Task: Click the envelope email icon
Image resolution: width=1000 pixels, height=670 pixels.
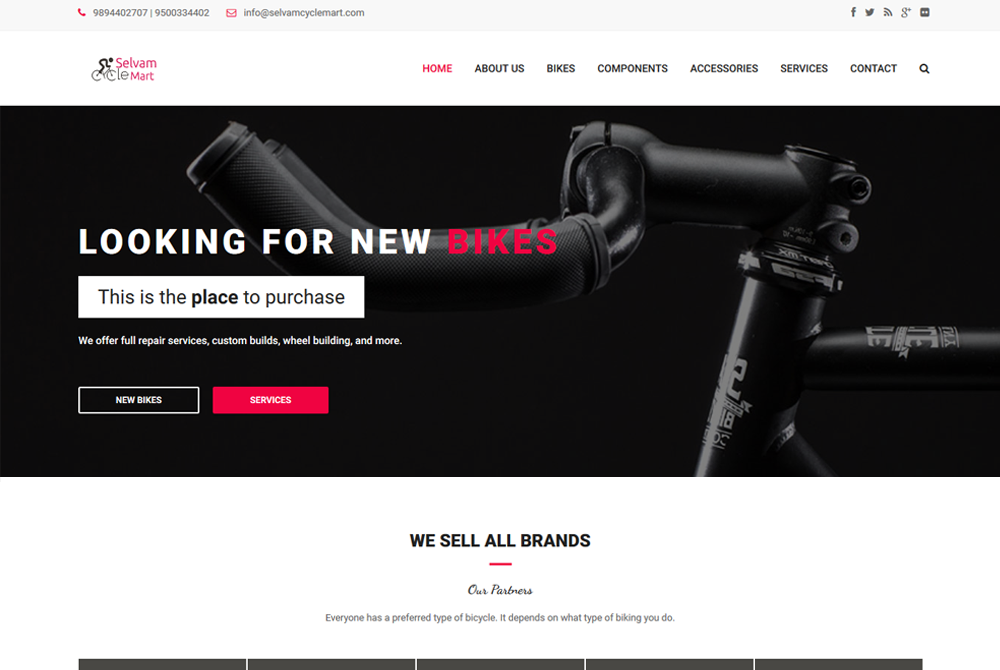Action: pos(232,13)
